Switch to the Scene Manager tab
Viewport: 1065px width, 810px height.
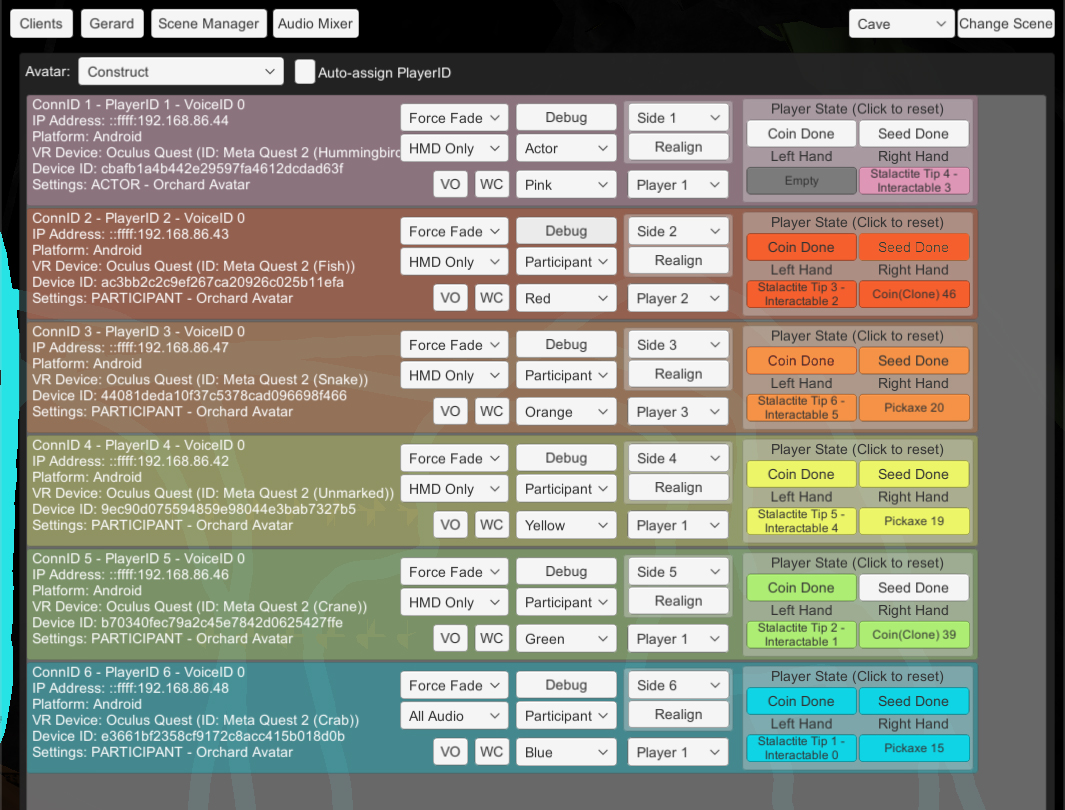tap(209, 24)
